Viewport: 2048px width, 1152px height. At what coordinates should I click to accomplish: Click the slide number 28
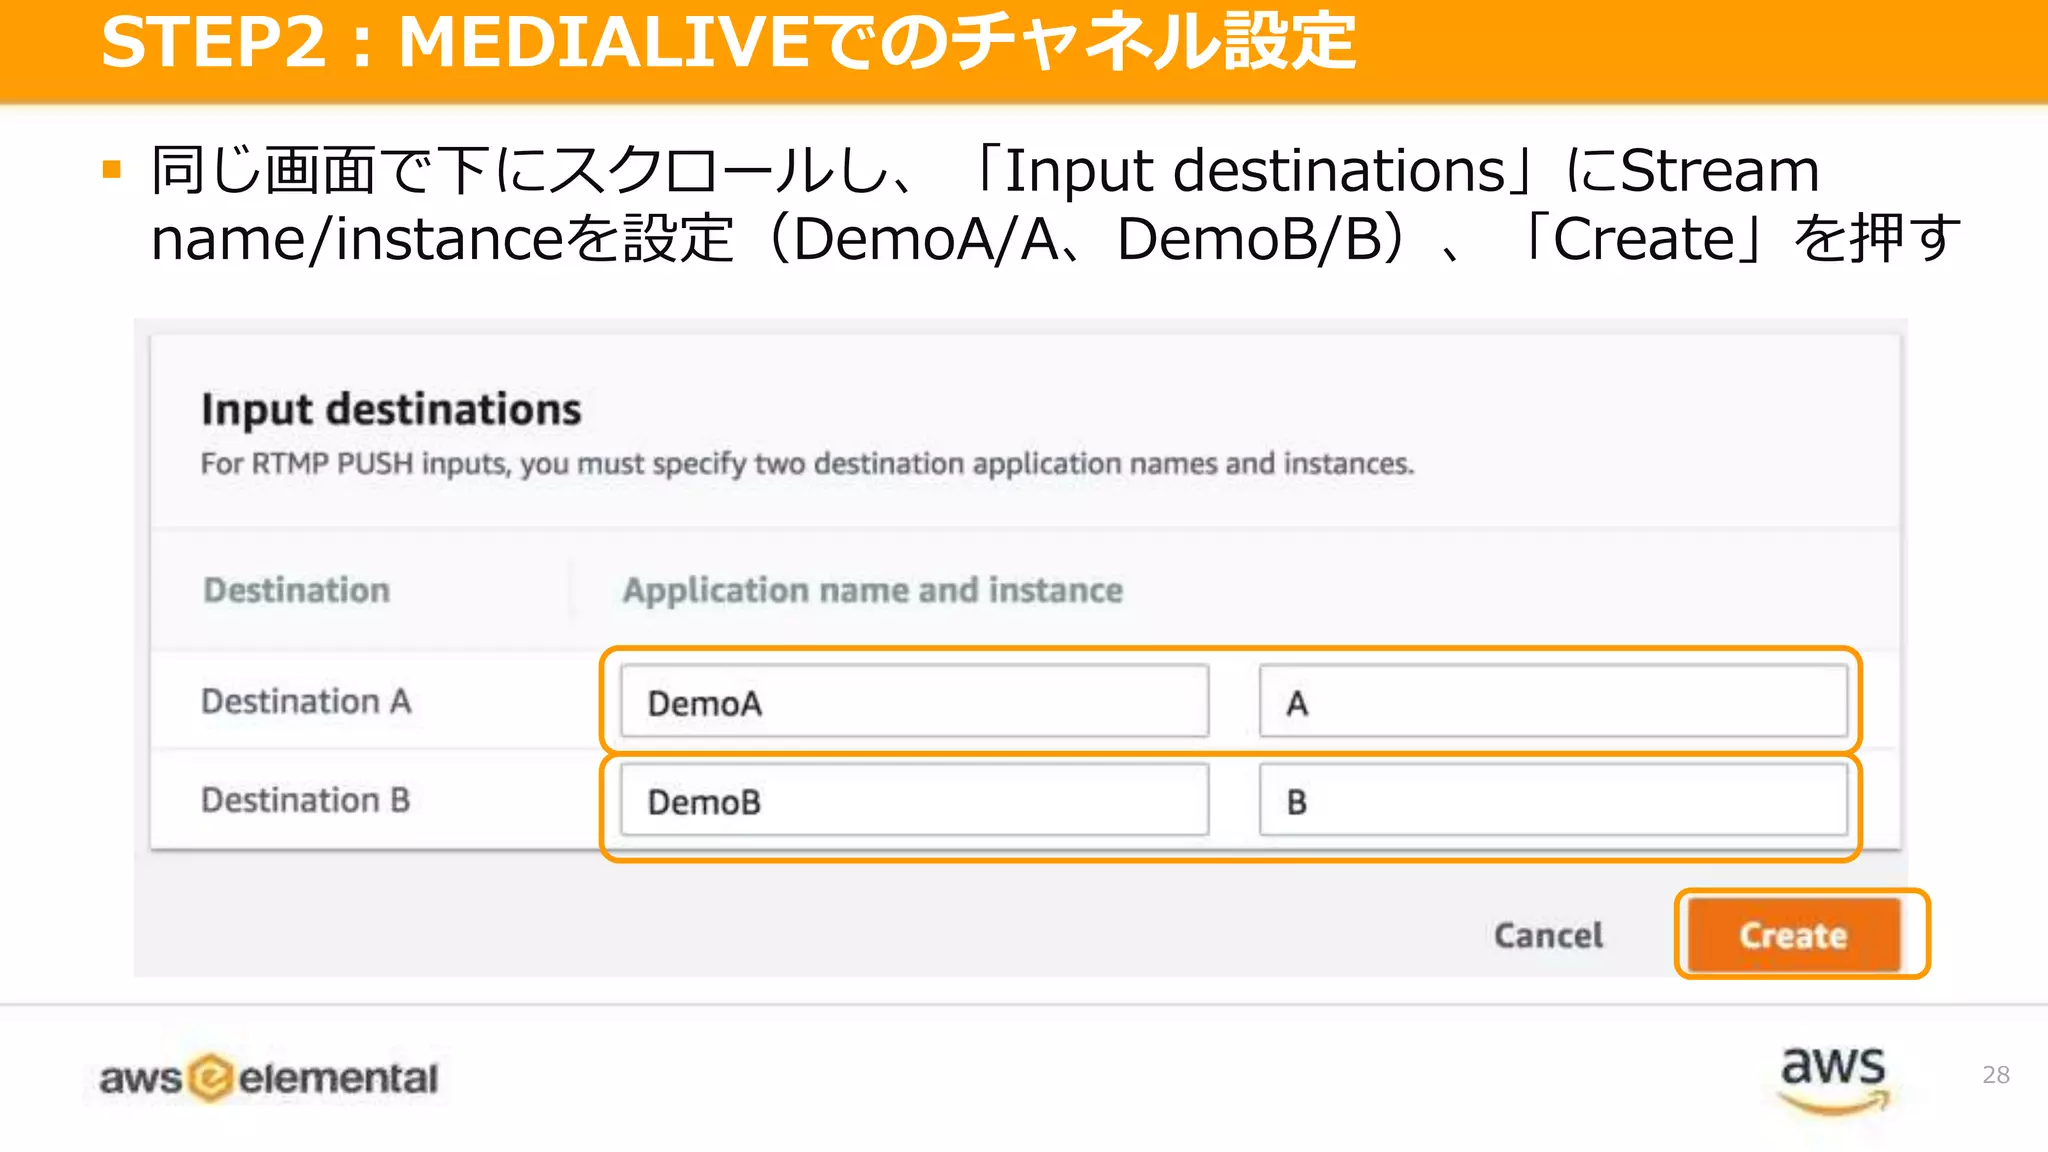[1995, 1075]
